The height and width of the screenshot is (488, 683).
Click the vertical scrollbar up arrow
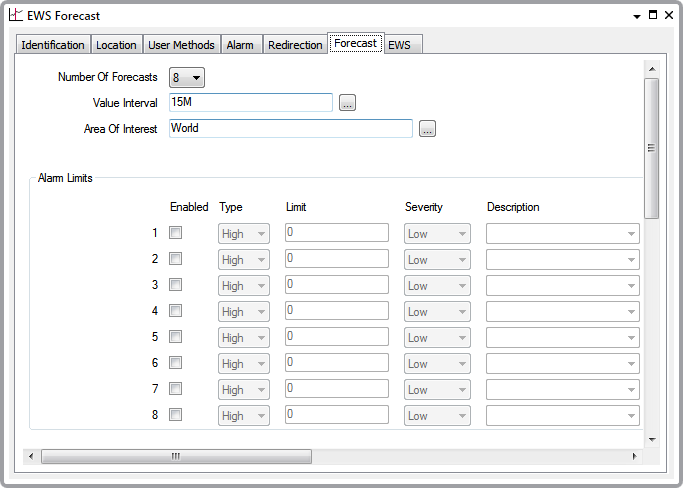(651, 69)
